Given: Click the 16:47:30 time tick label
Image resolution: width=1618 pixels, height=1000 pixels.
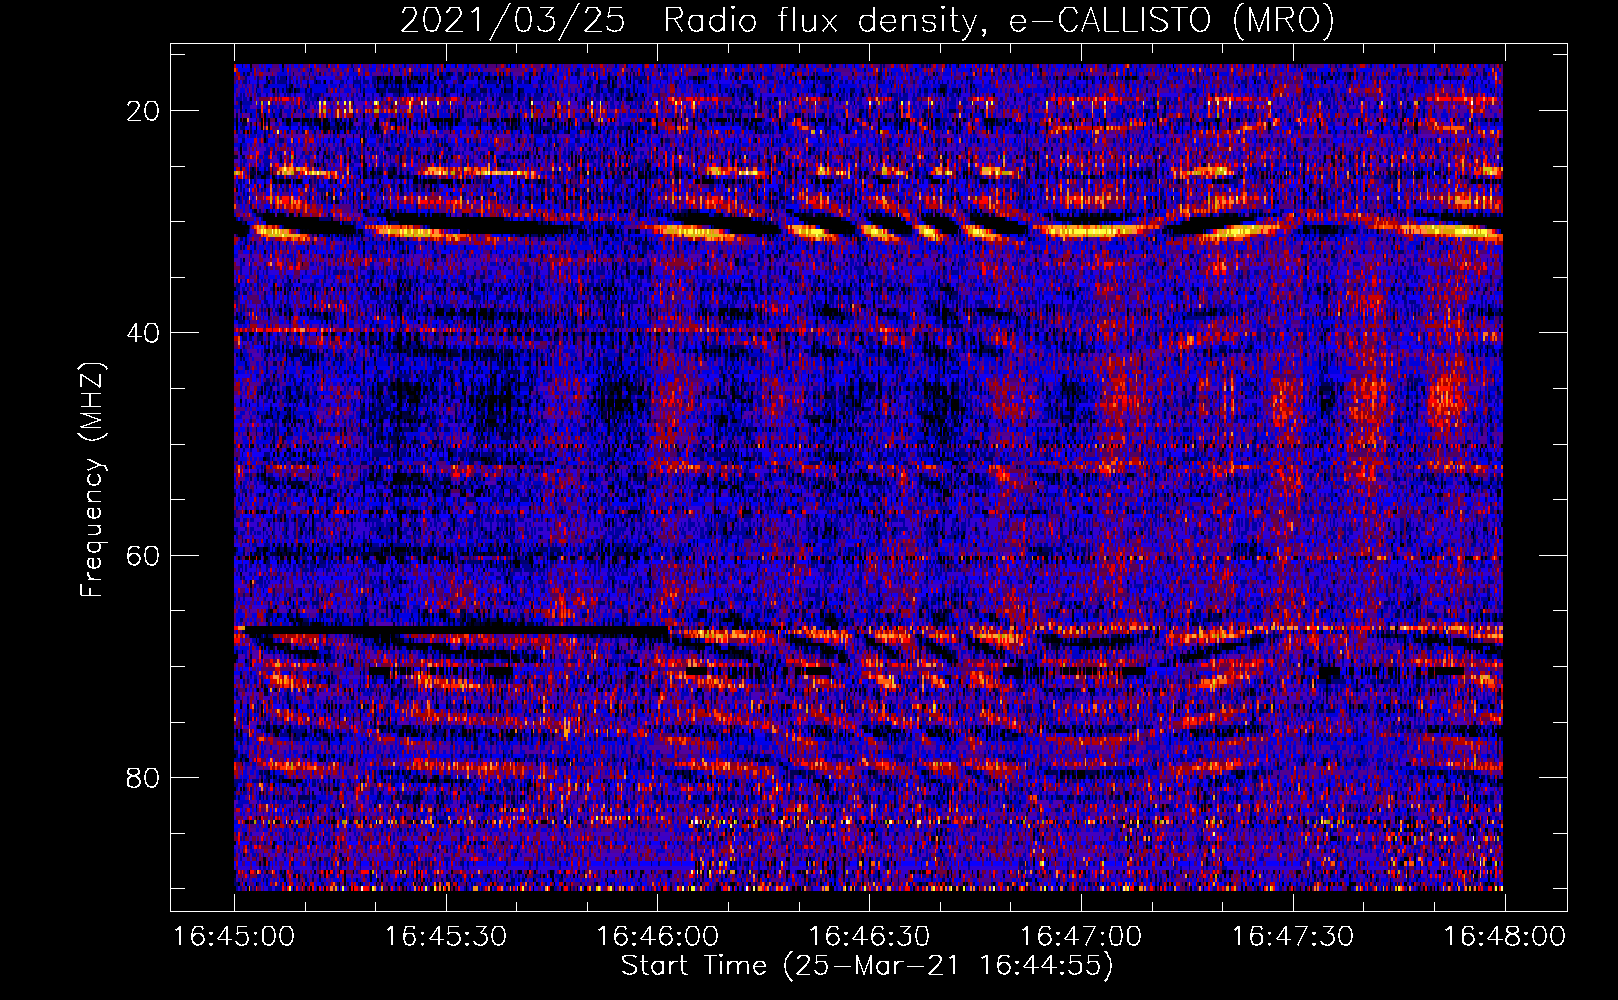Looking at the screenshot, I should [x=1292, y=937].
